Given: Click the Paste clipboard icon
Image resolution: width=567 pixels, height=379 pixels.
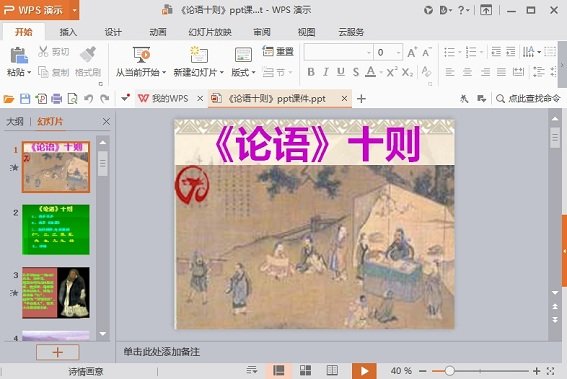Looking at the screenshot, I should [x=18, y=55].
